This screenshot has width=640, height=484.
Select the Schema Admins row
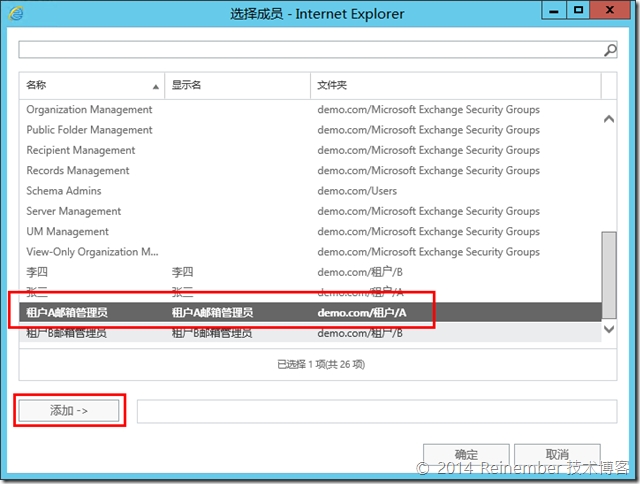coord(310,191)
